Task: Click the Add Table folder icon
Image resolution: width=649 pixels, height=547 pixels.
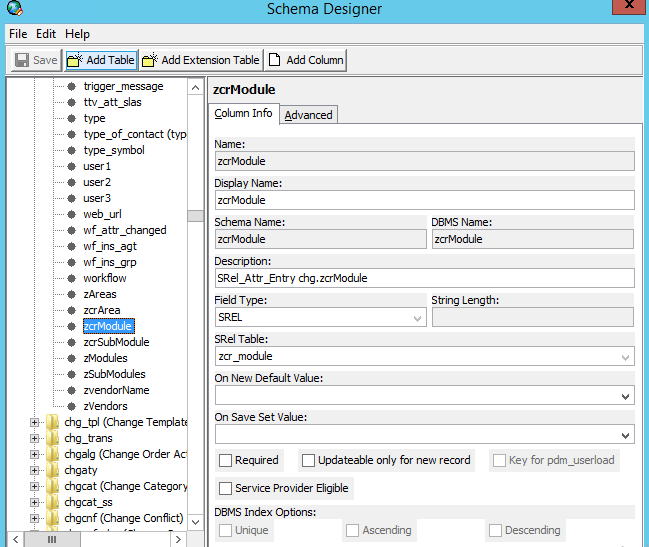Action: point(75,60)
